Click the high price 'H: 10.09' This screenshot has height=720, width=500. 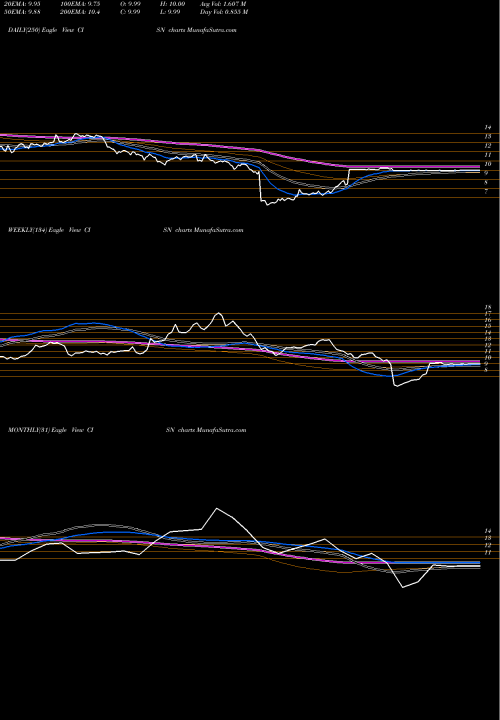click(174, 3)
